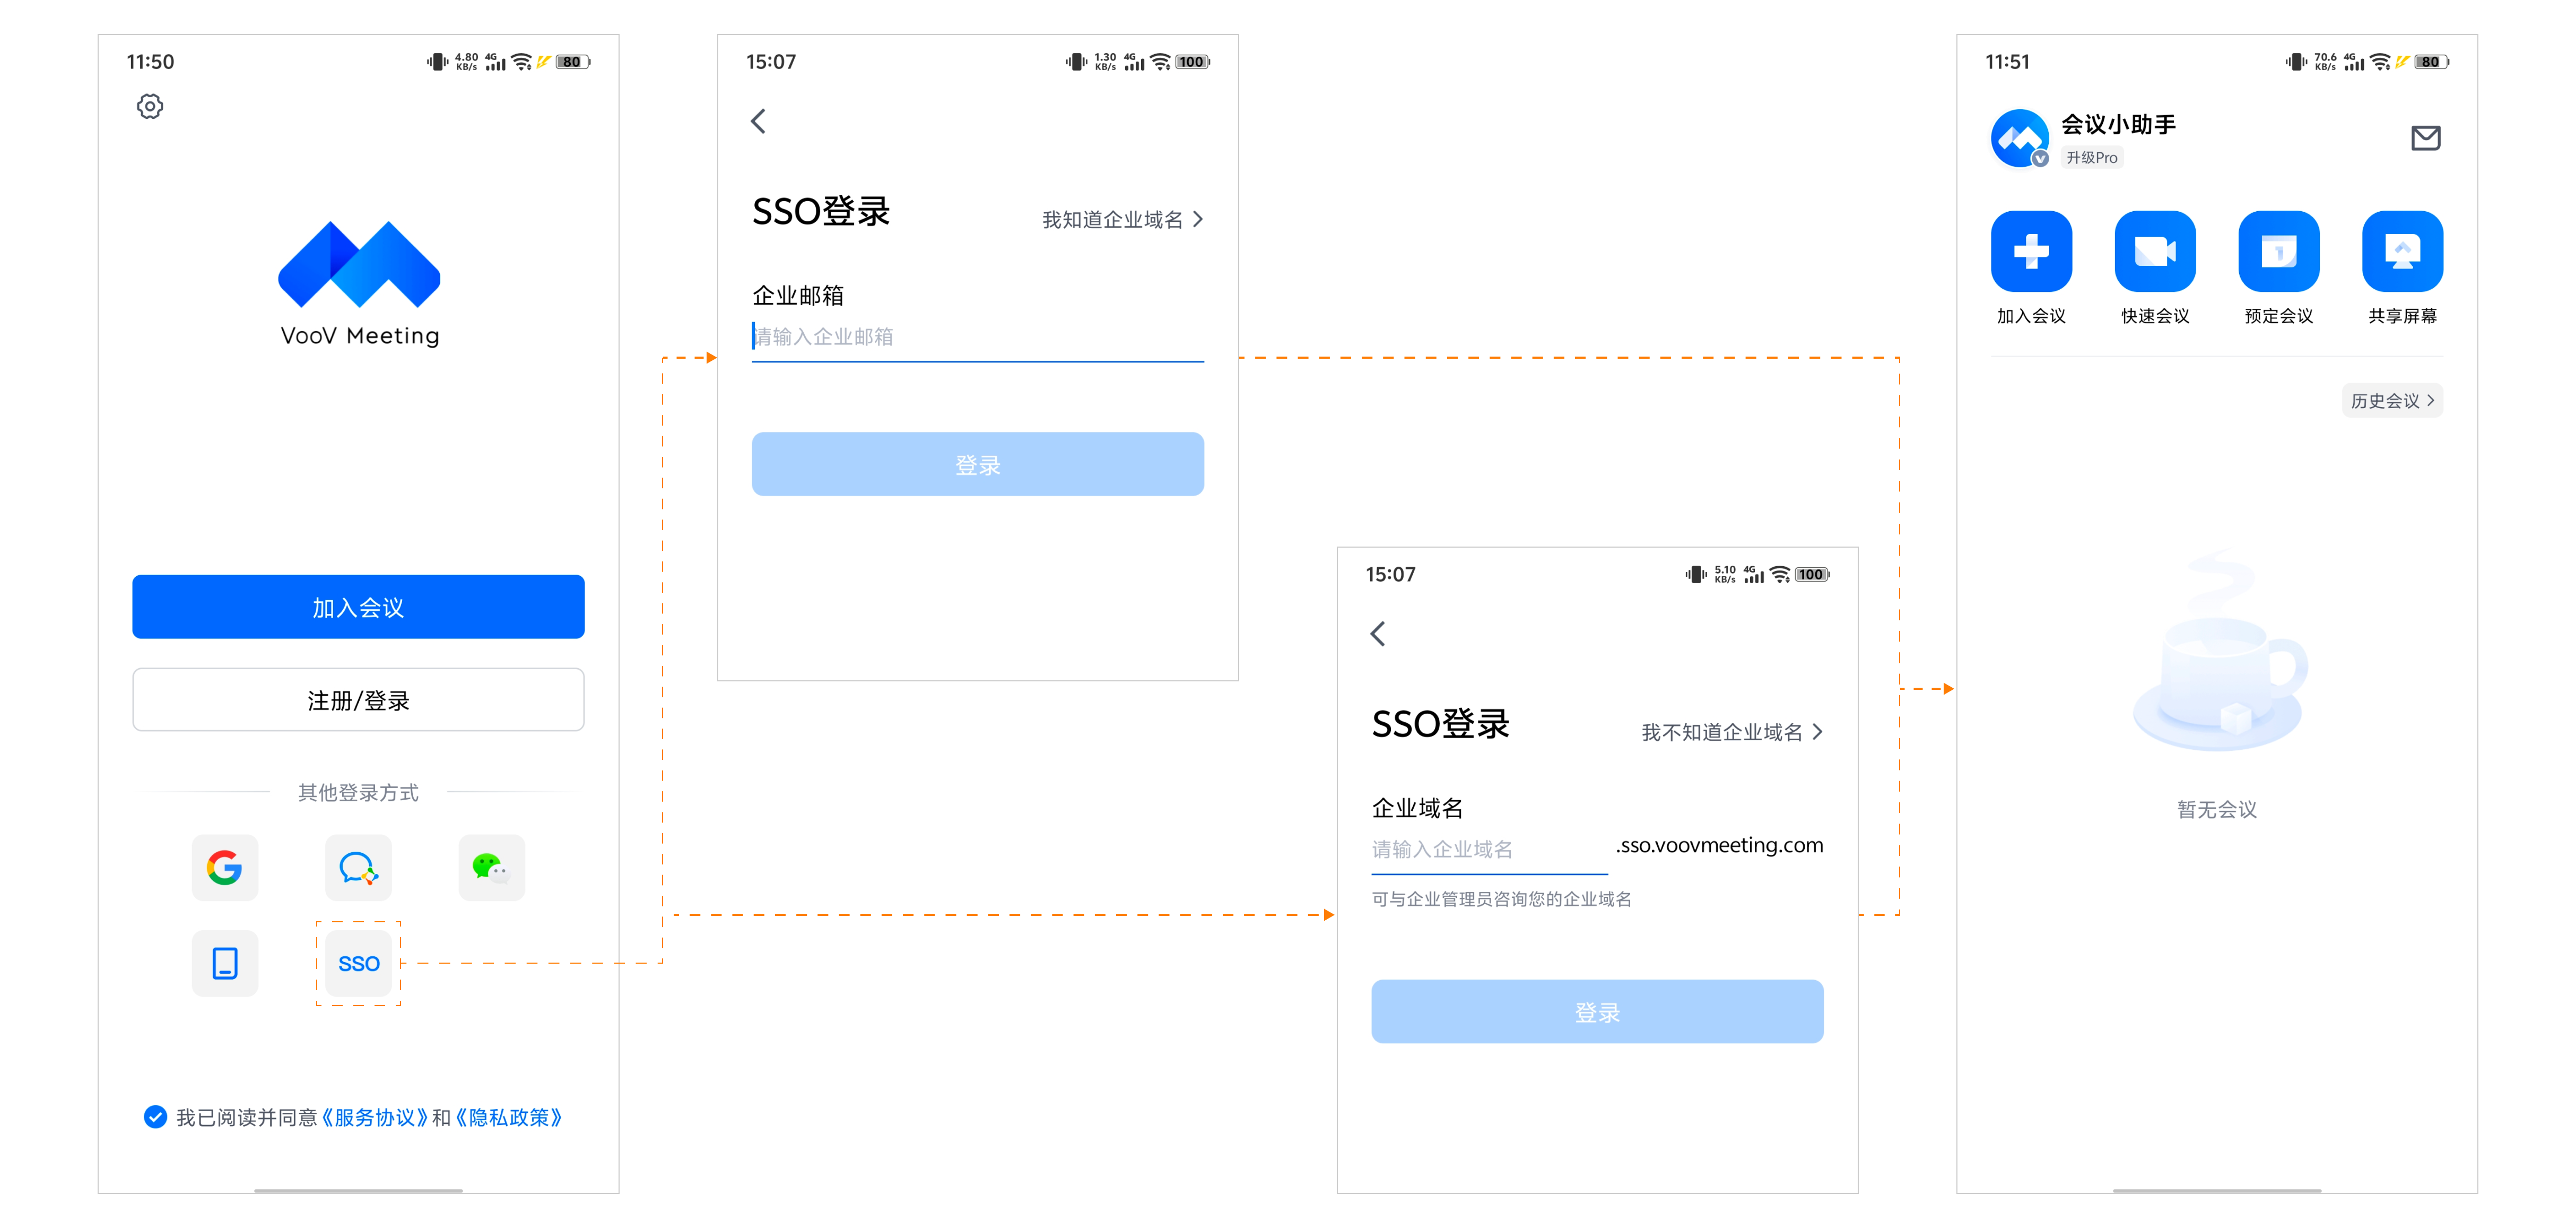
Task: Expand 我知道企业域名 option
Action: point(1122,220)
